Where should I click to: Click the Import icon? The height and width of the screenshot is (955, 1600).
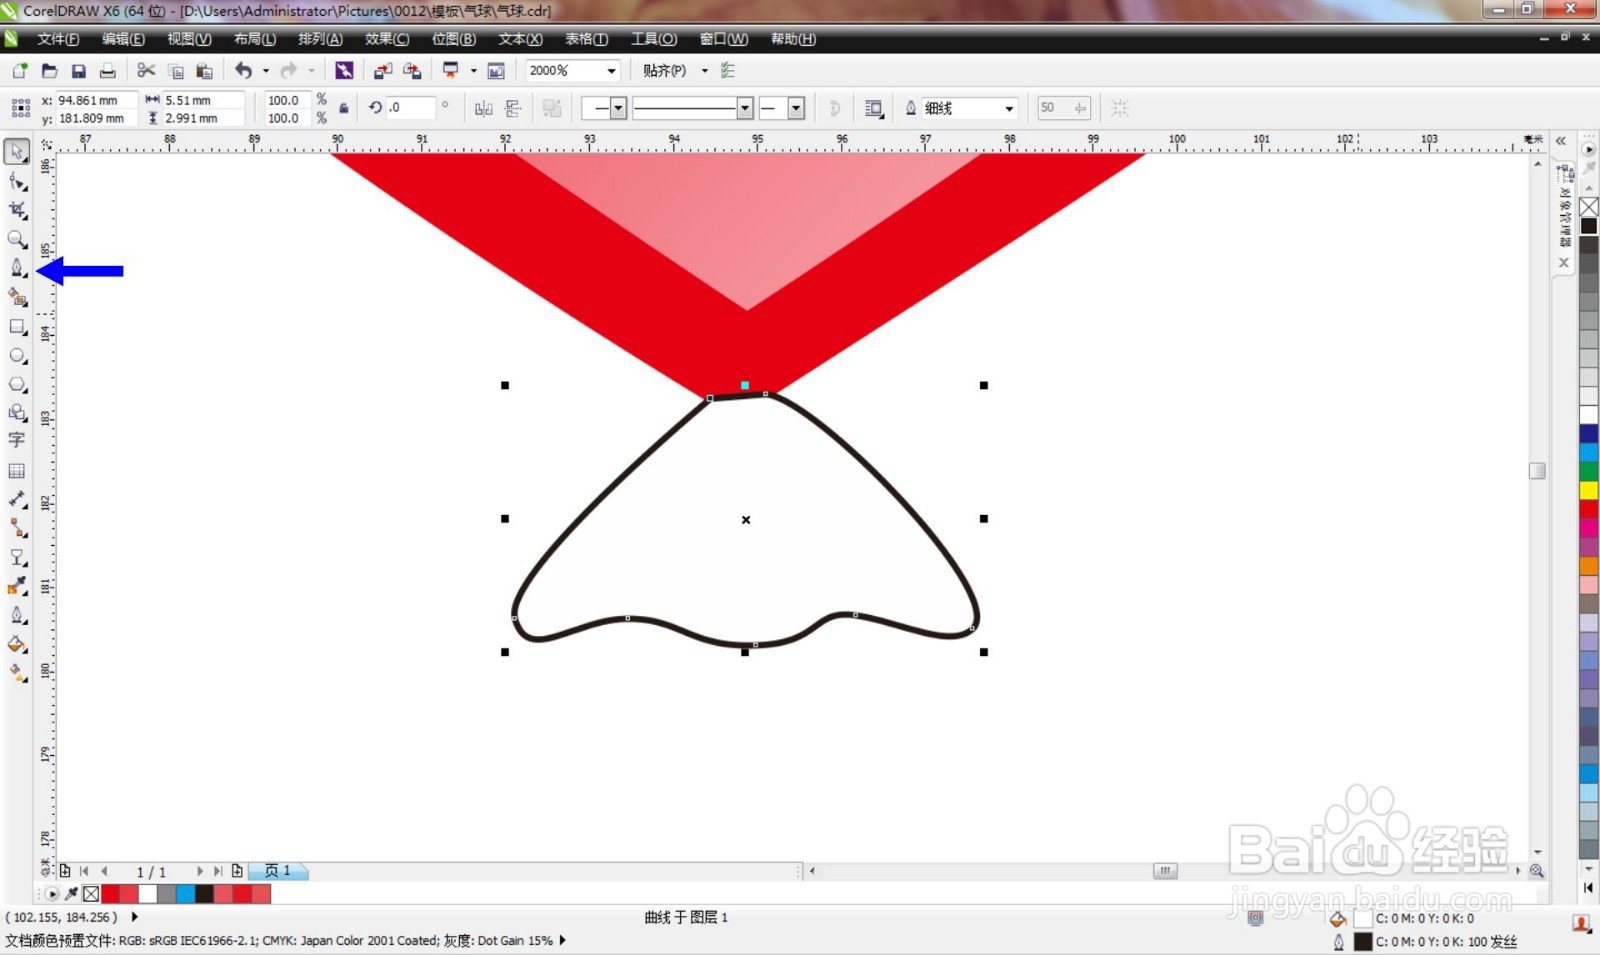pos(383,71)
